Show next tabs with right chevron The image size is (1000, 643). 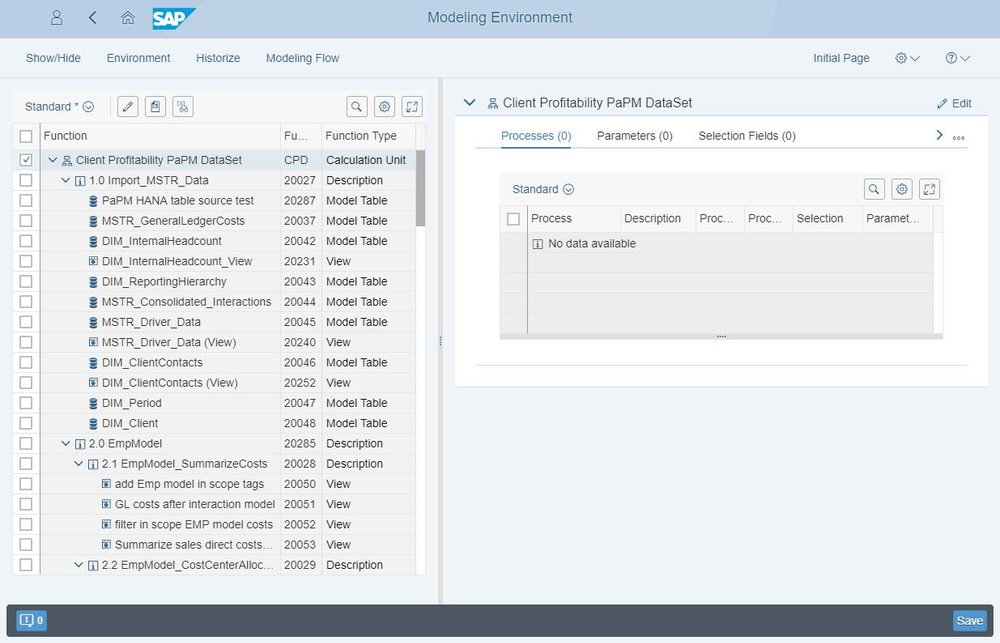coord(939,135)
